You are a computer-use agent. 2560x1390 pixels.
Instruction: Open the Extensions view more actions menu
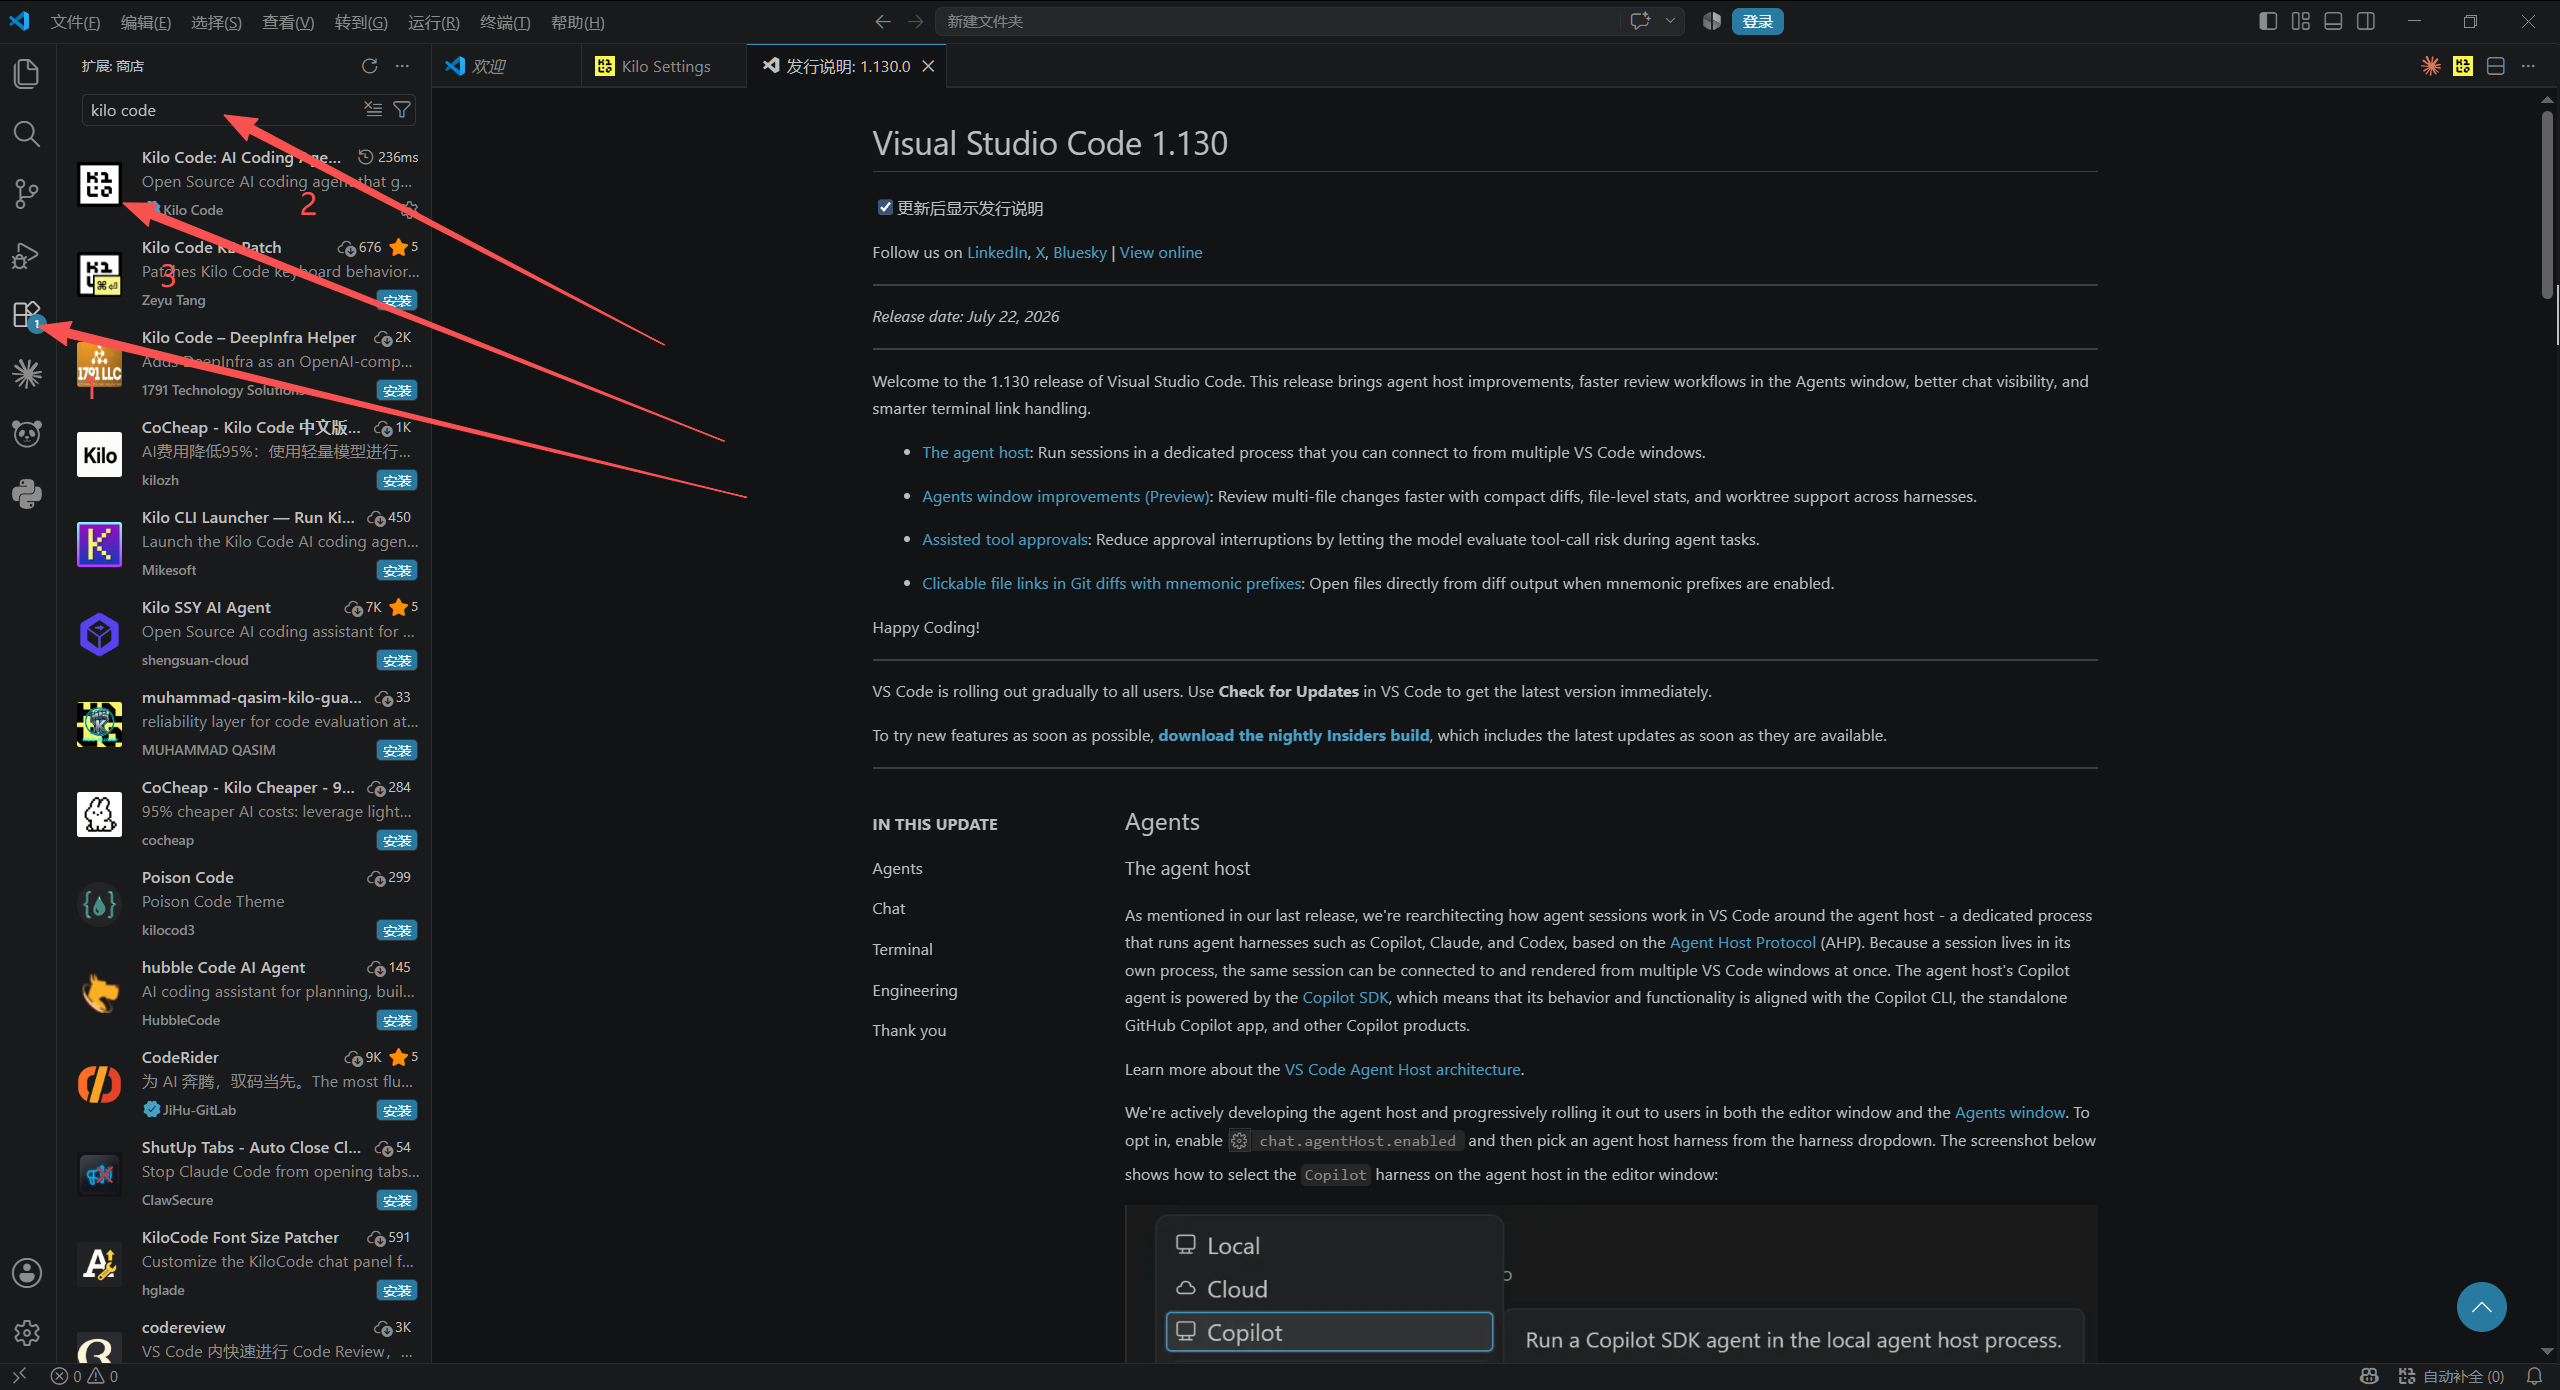tap(402, 66)
